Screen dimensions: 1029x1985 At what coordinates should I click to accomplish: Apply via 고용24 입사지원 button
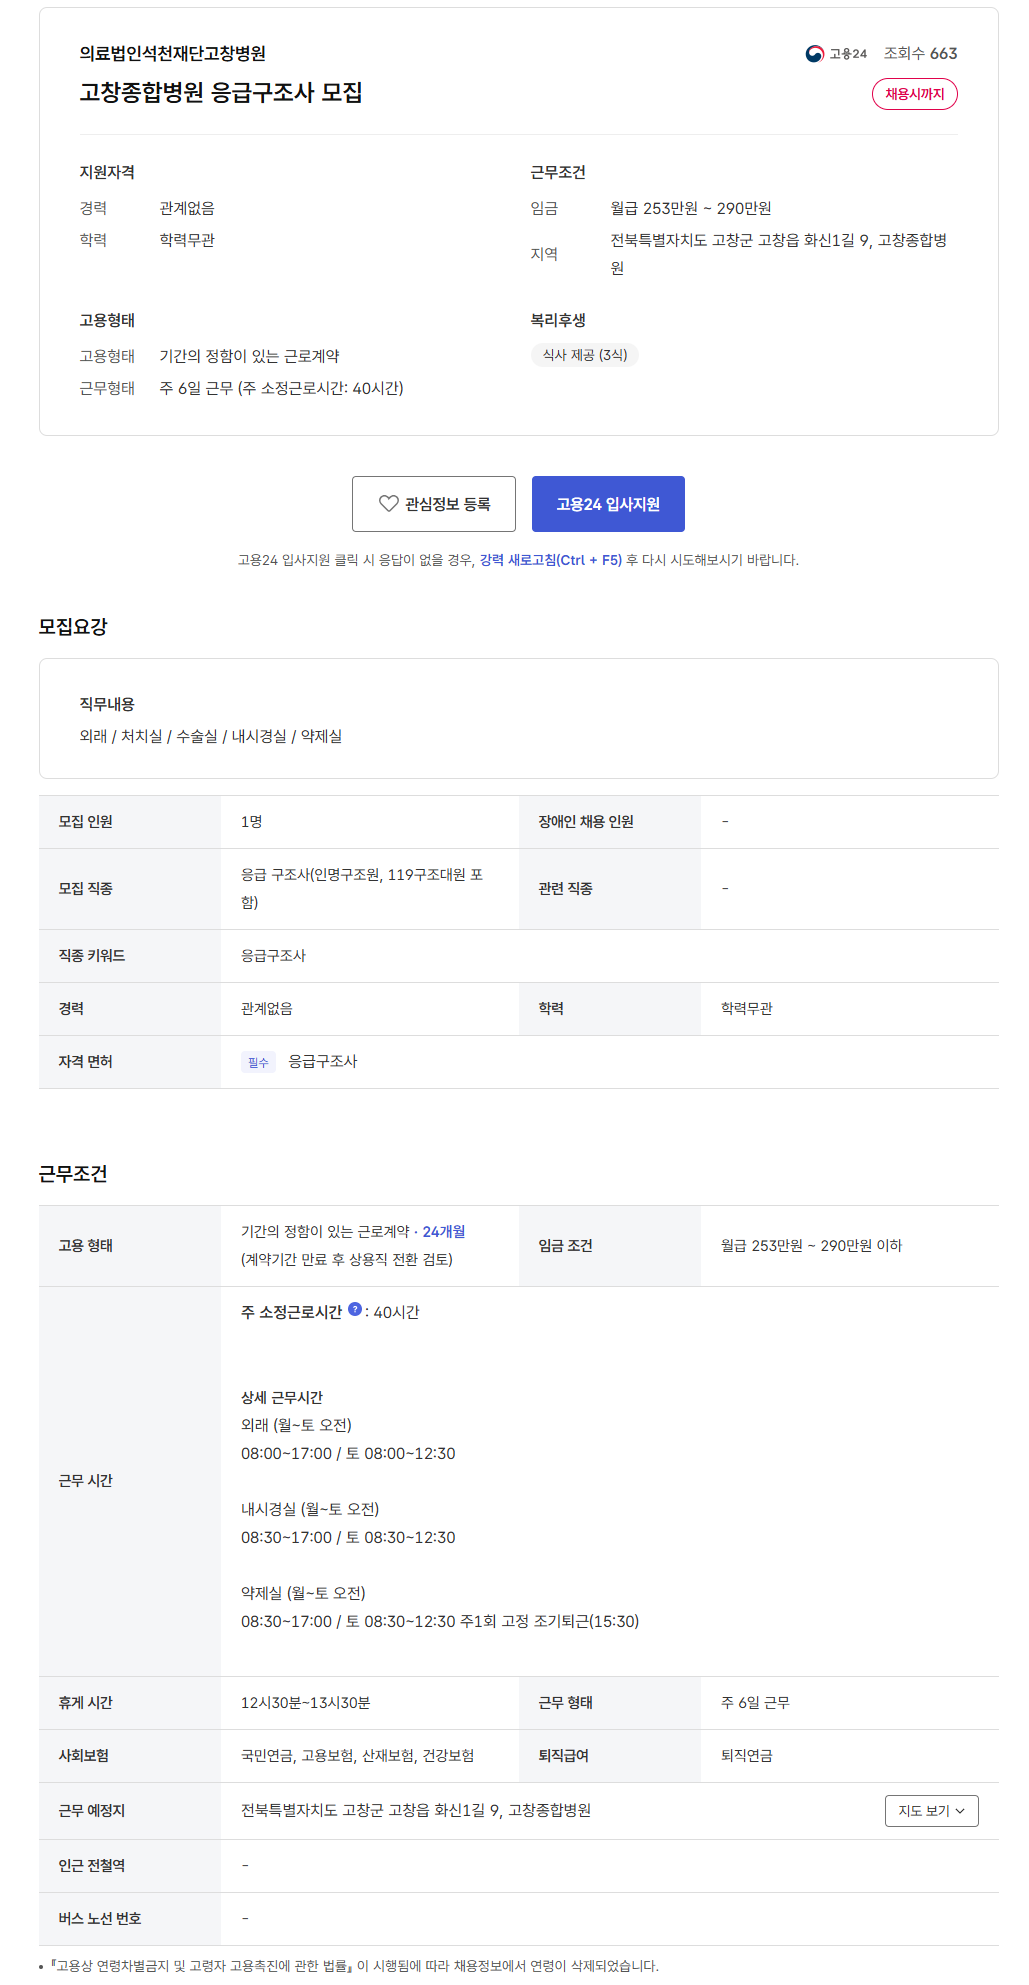coord(608,504)
